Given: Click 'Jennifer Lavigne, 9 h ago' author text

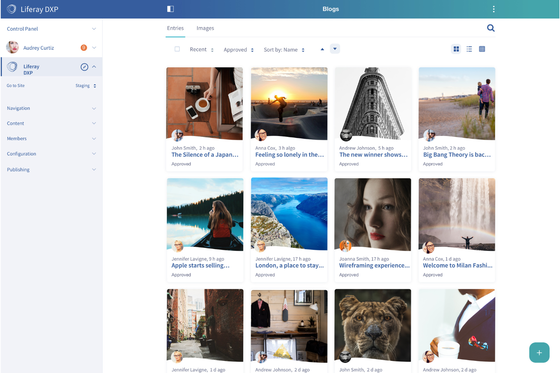Looking at the screenshot, I should coord(198,259).
